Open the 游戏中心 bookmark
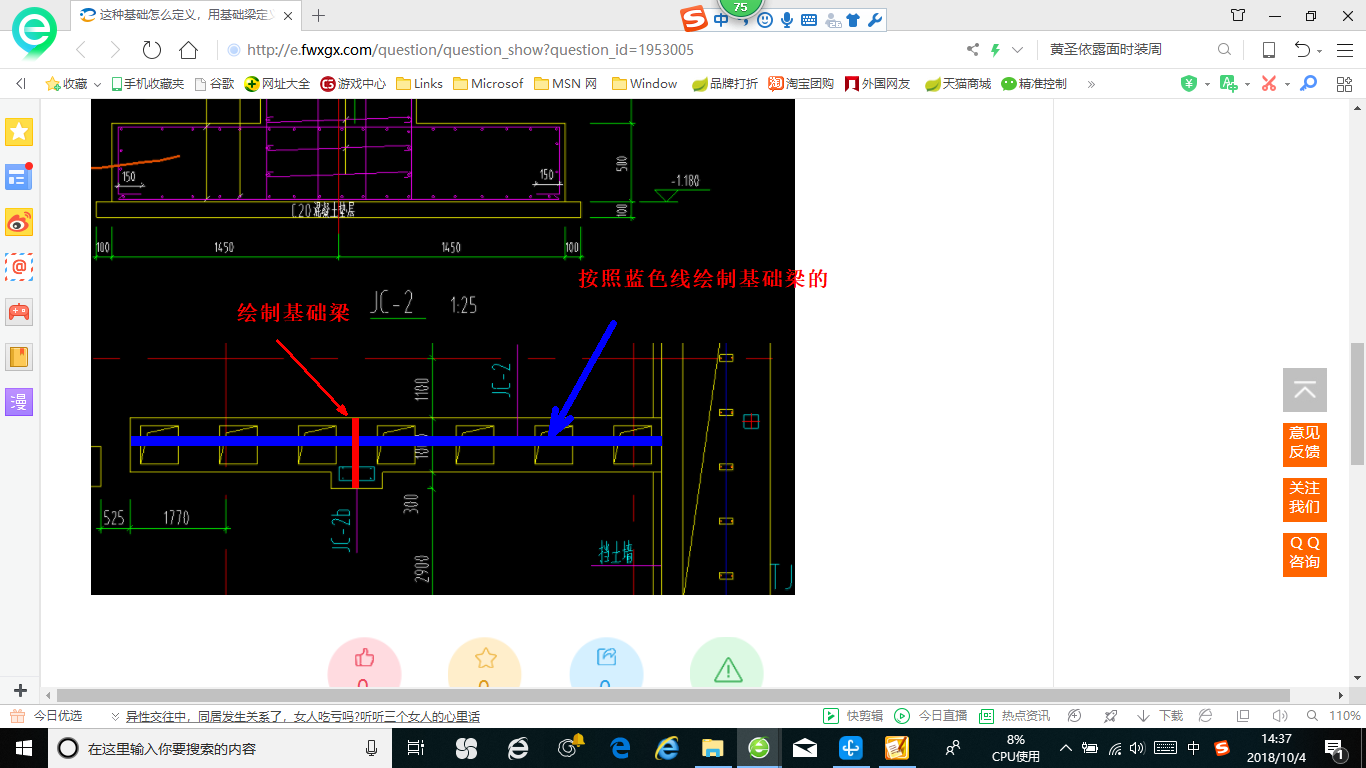This screenshot has width=1366, height=768. pos(353,84)
